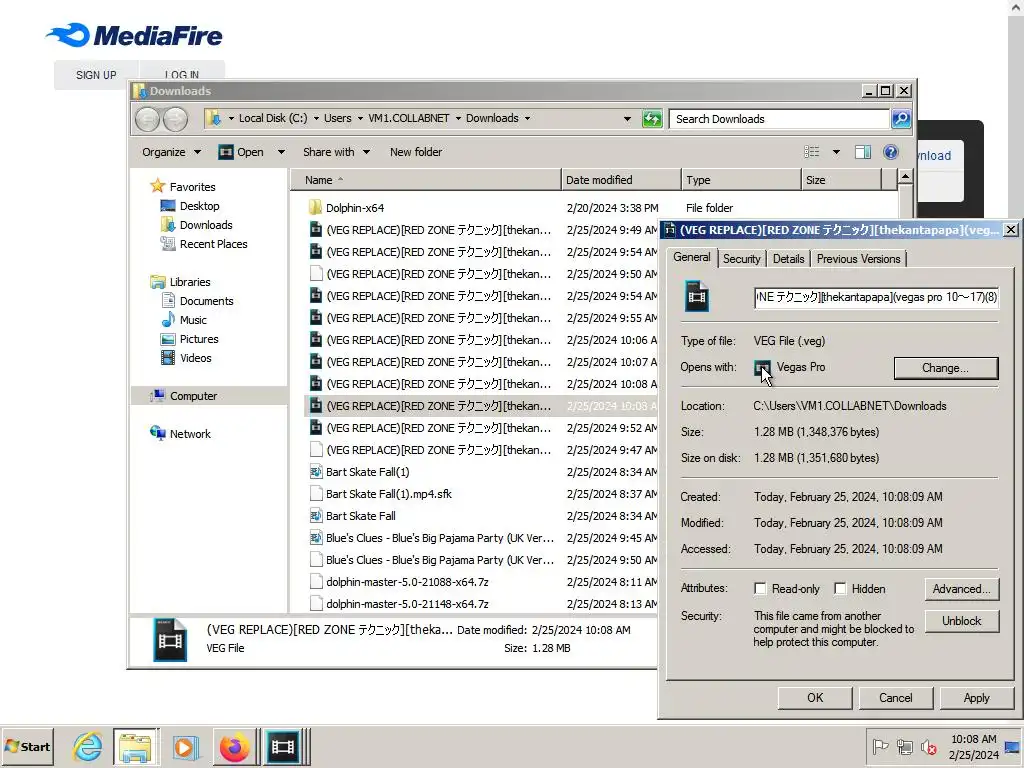Click the Explorer Back navigation arrow
Viewport: 1024px width, 768px height.
coord(147,119)
